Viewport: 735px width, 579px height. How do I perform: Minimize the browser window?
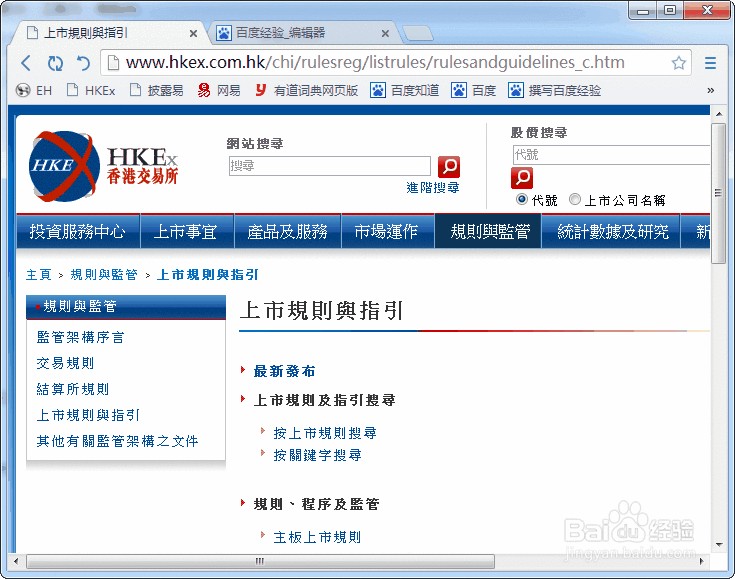click(x=643, y=11)
